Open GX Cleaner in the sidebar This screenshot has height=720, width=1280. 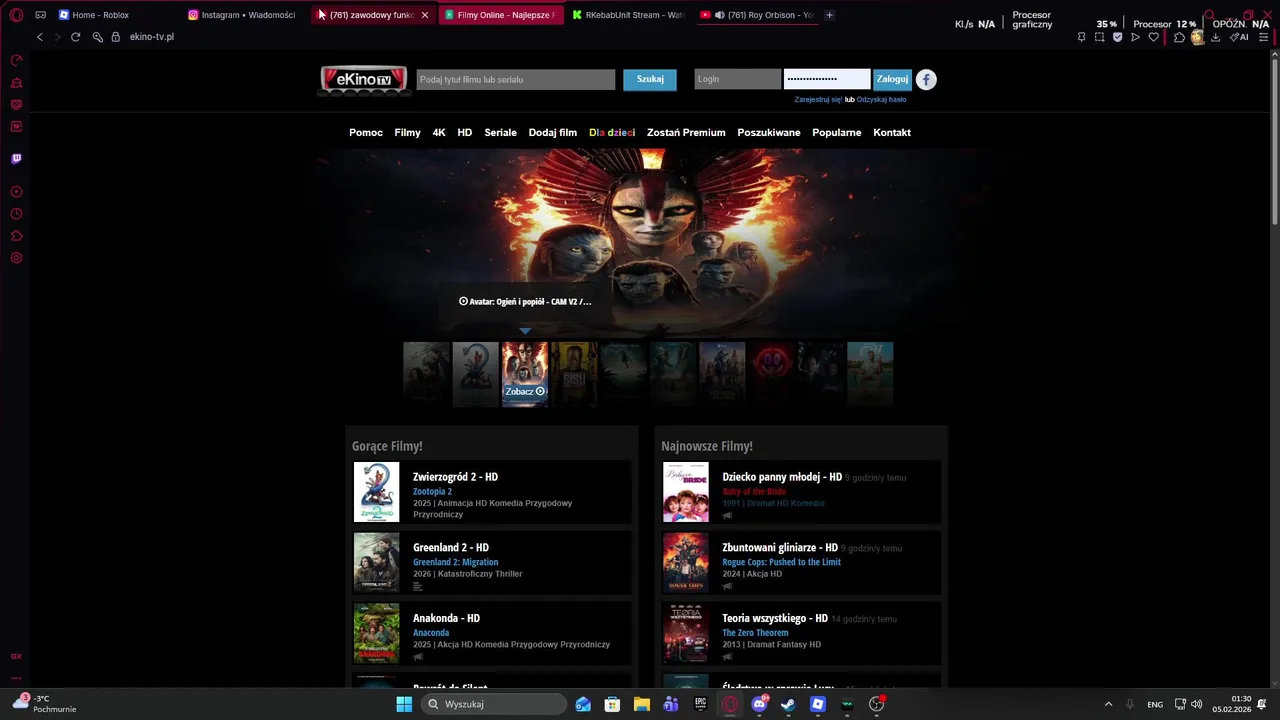[x=16, y=83]
